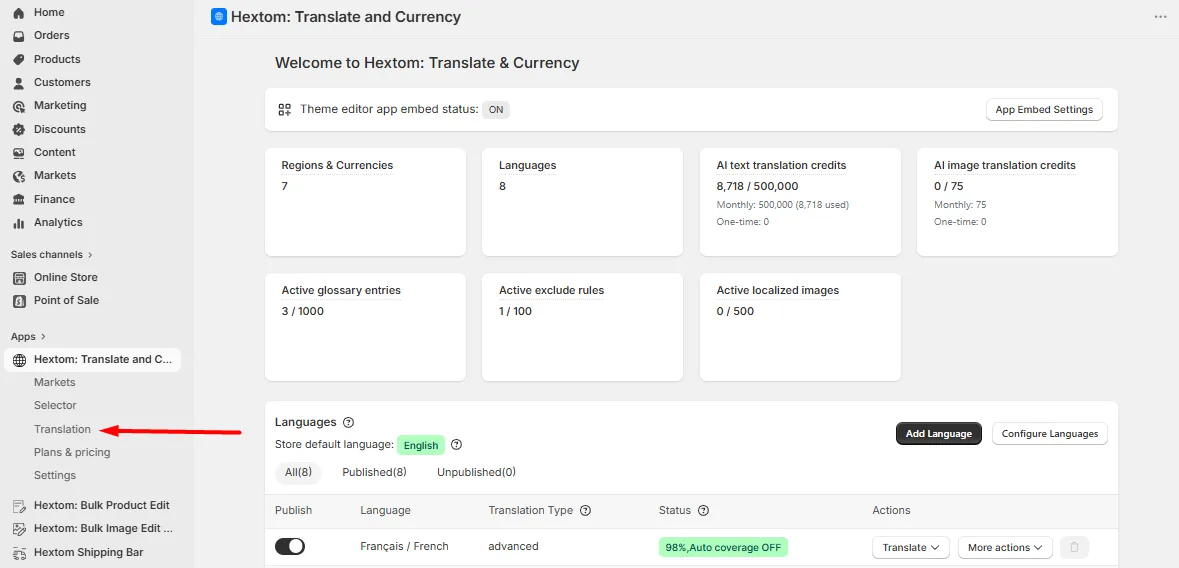This screenshot has height=568, width=1179.
Task: Open the Selector submenu item
Action: point(55,405)
